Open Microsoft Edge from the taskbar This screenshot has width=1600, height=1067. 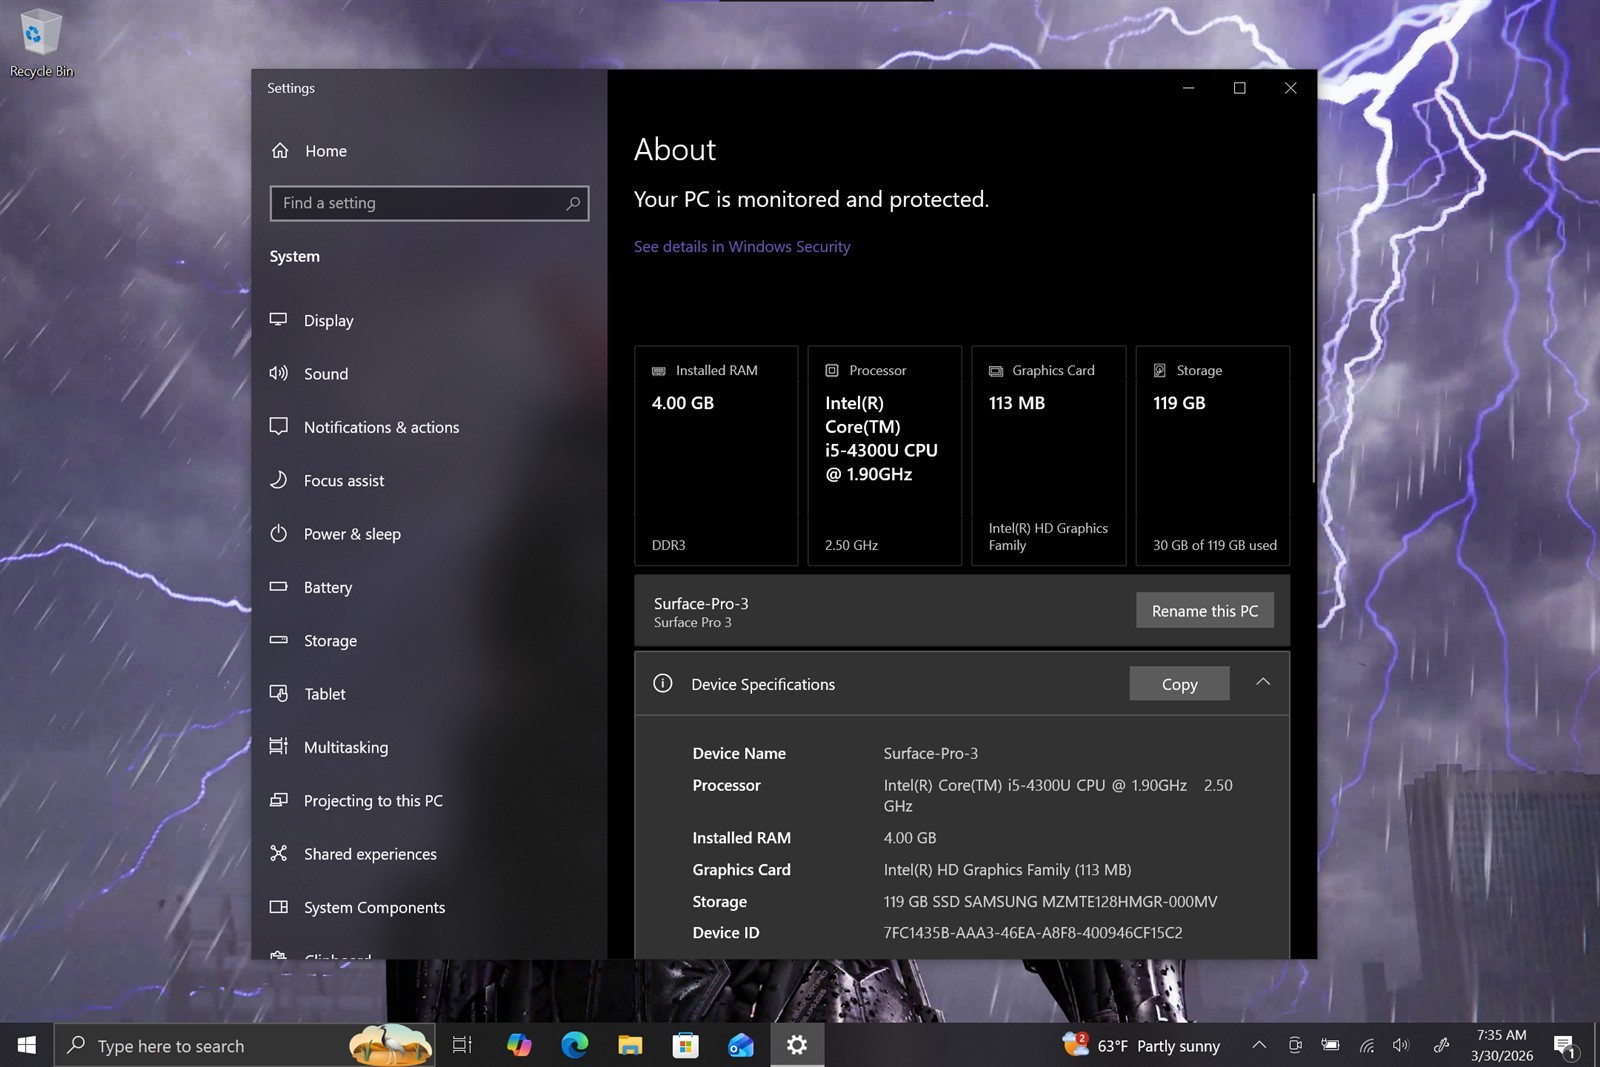pos(574,1045)
